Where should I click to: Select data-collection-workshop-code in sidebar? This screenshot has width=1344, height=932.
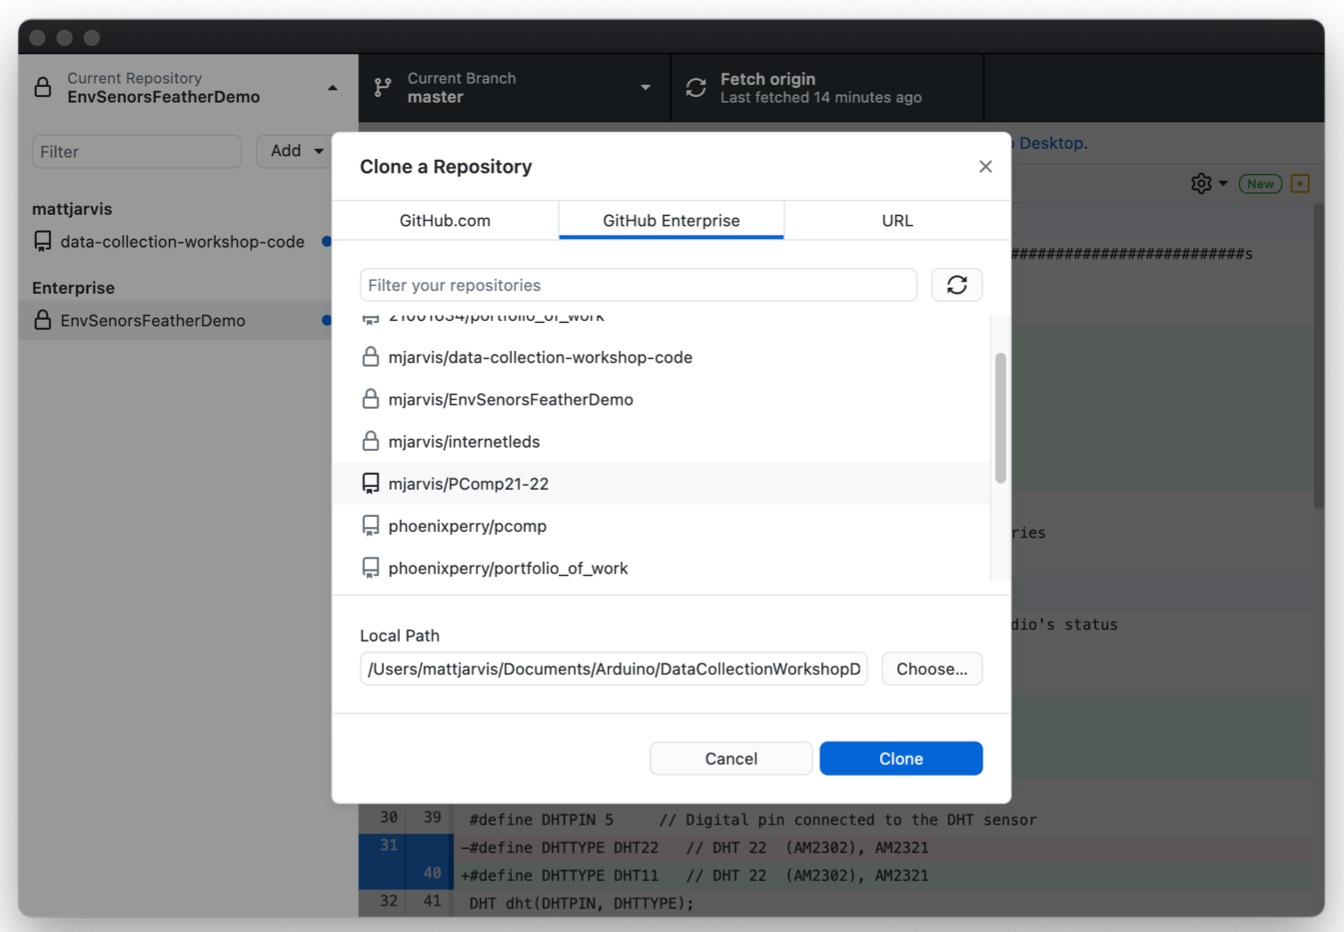175,242
